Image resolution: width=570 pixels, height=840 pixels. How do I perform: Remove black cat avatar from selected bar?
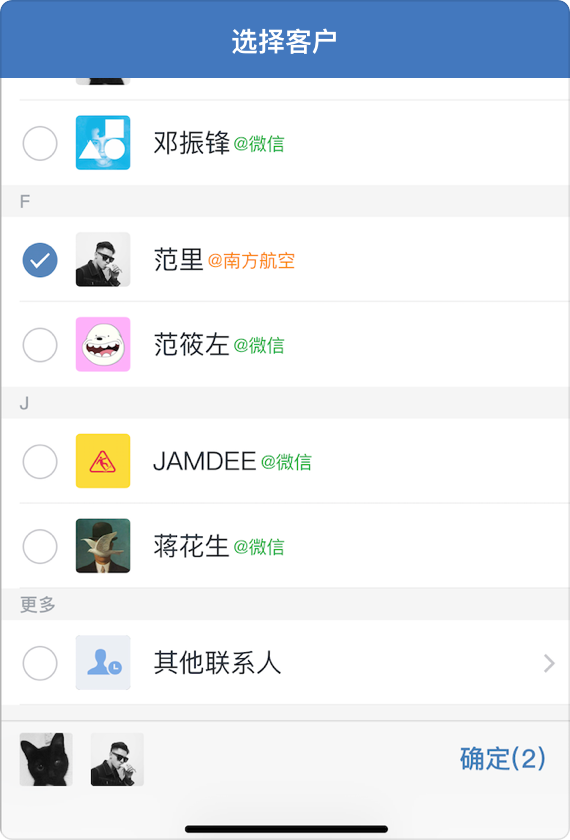(x=46, y=759)
